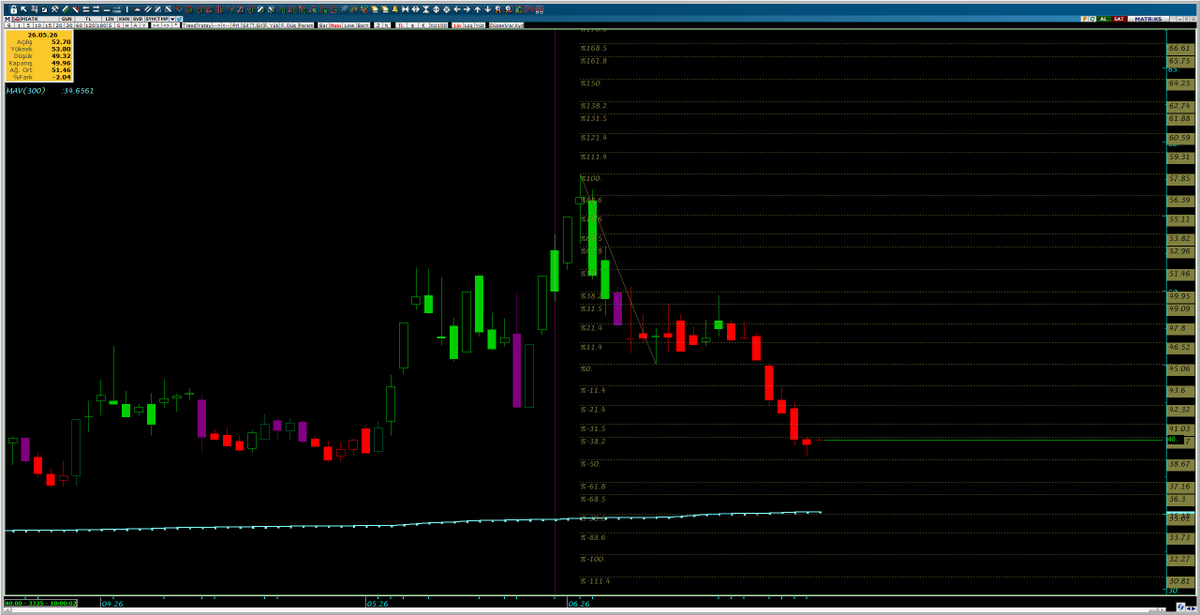Click the %150 Fibonacci level label
This screenshot has height=615, width=1200.
(x=590, y=84)
